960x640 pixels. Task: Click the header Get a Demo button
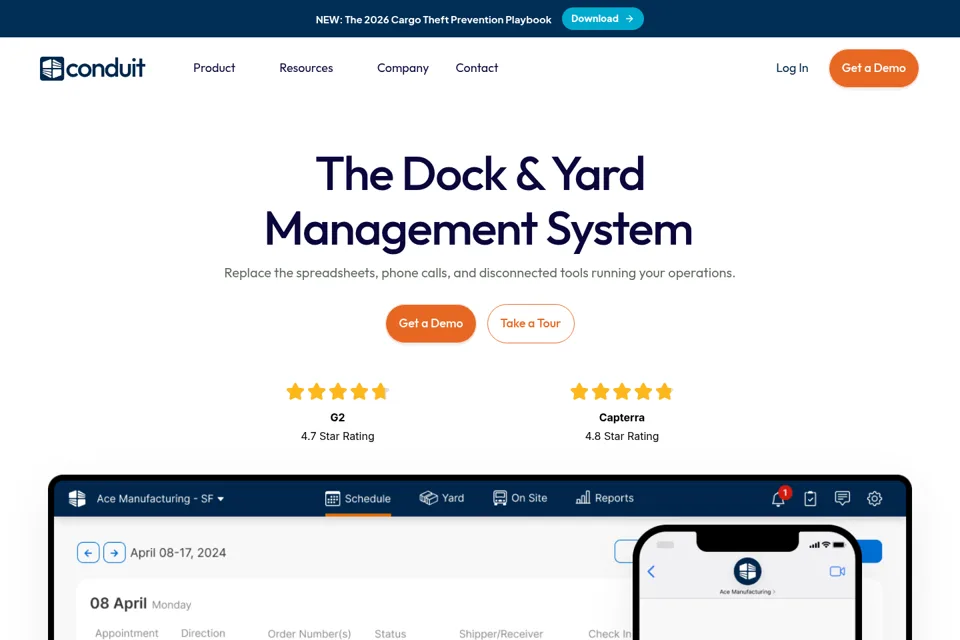point(874,68)
